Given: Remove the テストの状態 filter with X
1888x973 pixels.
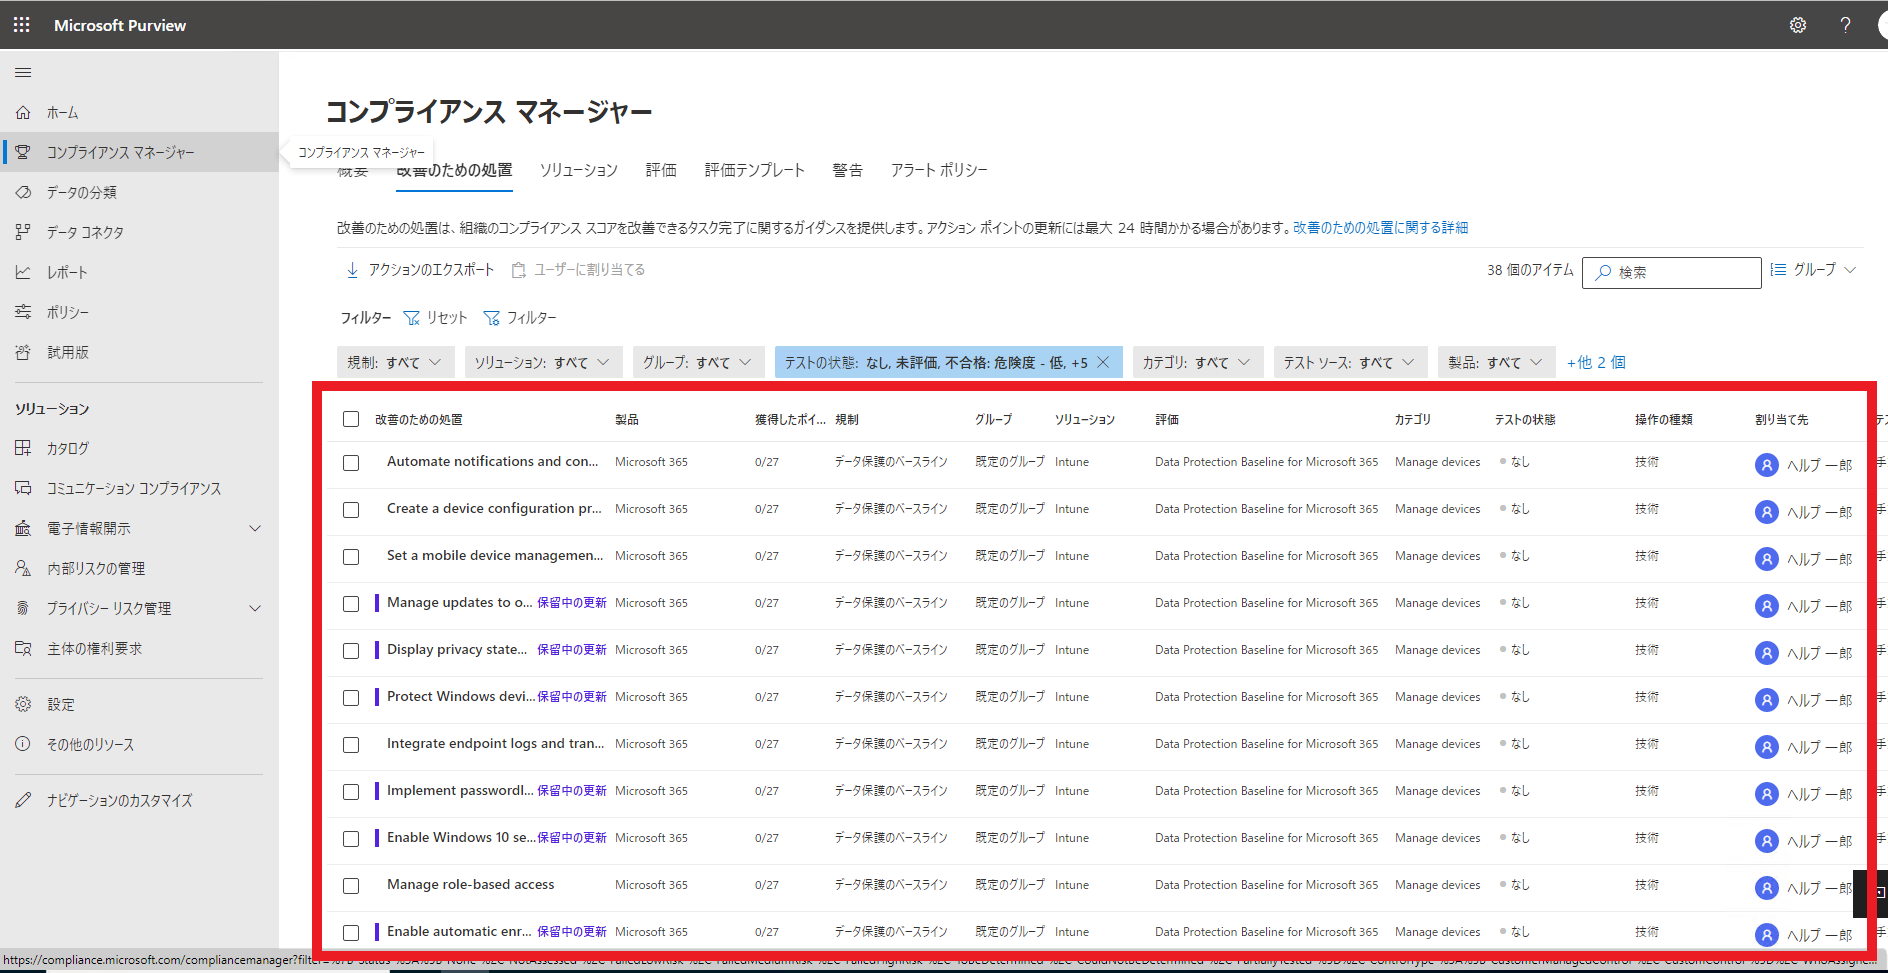Looking at the screenshot, I should pos(1103,362).
